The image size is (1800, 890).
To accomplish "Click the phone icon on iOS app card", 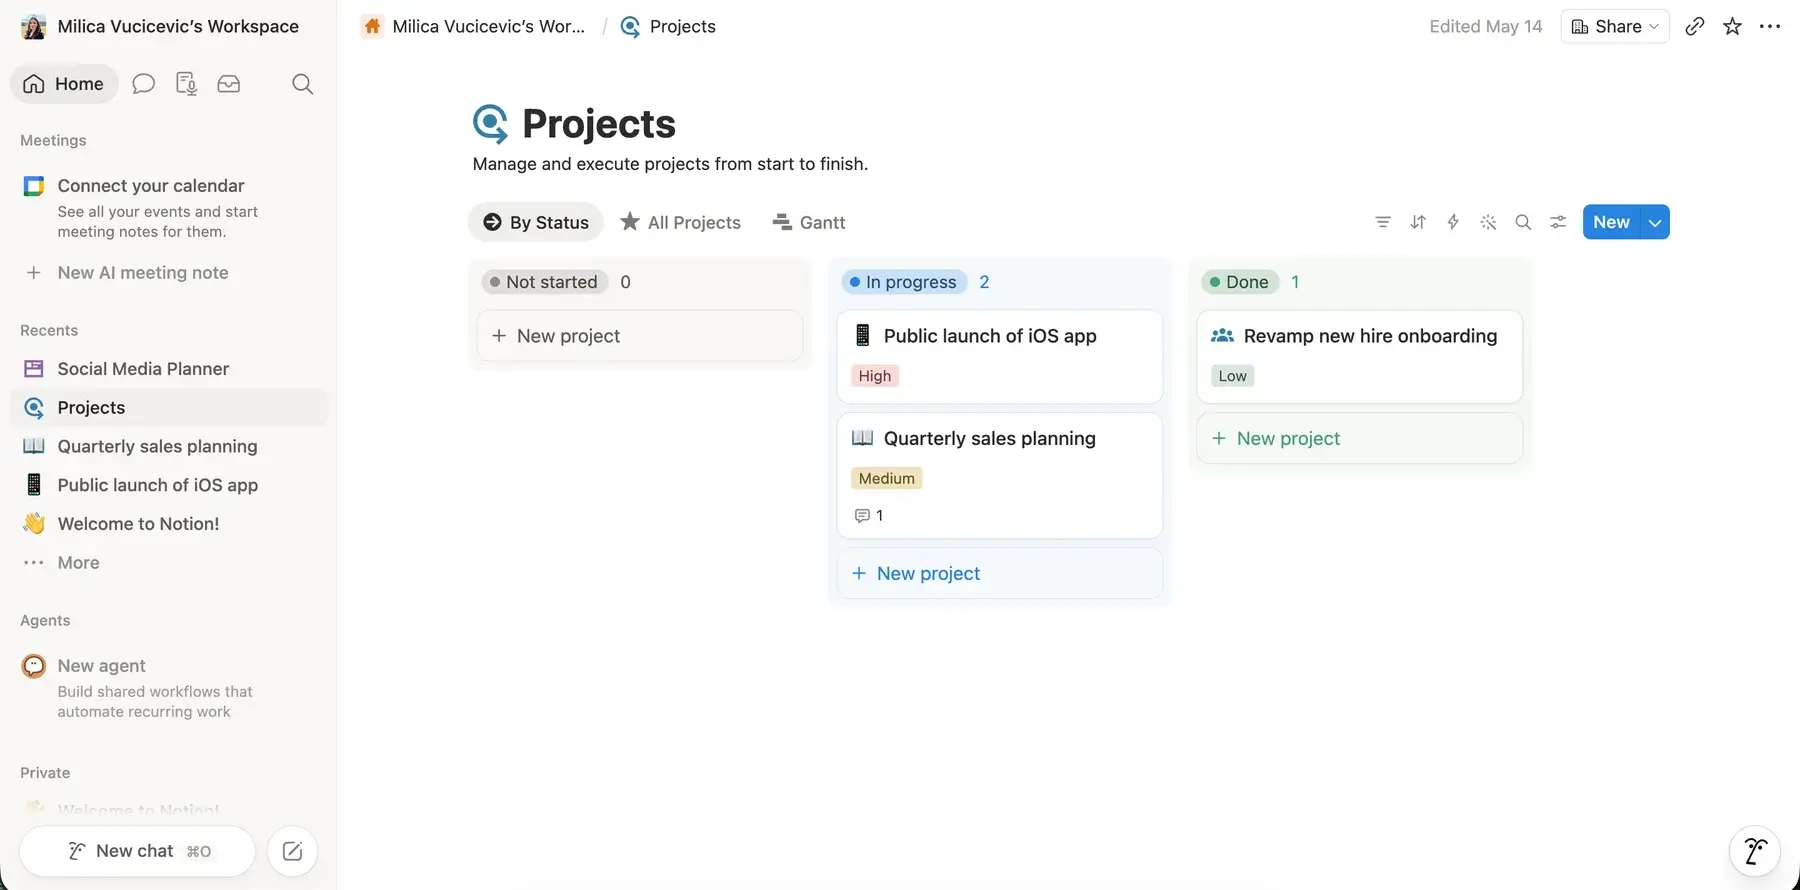I will point(862,336).
